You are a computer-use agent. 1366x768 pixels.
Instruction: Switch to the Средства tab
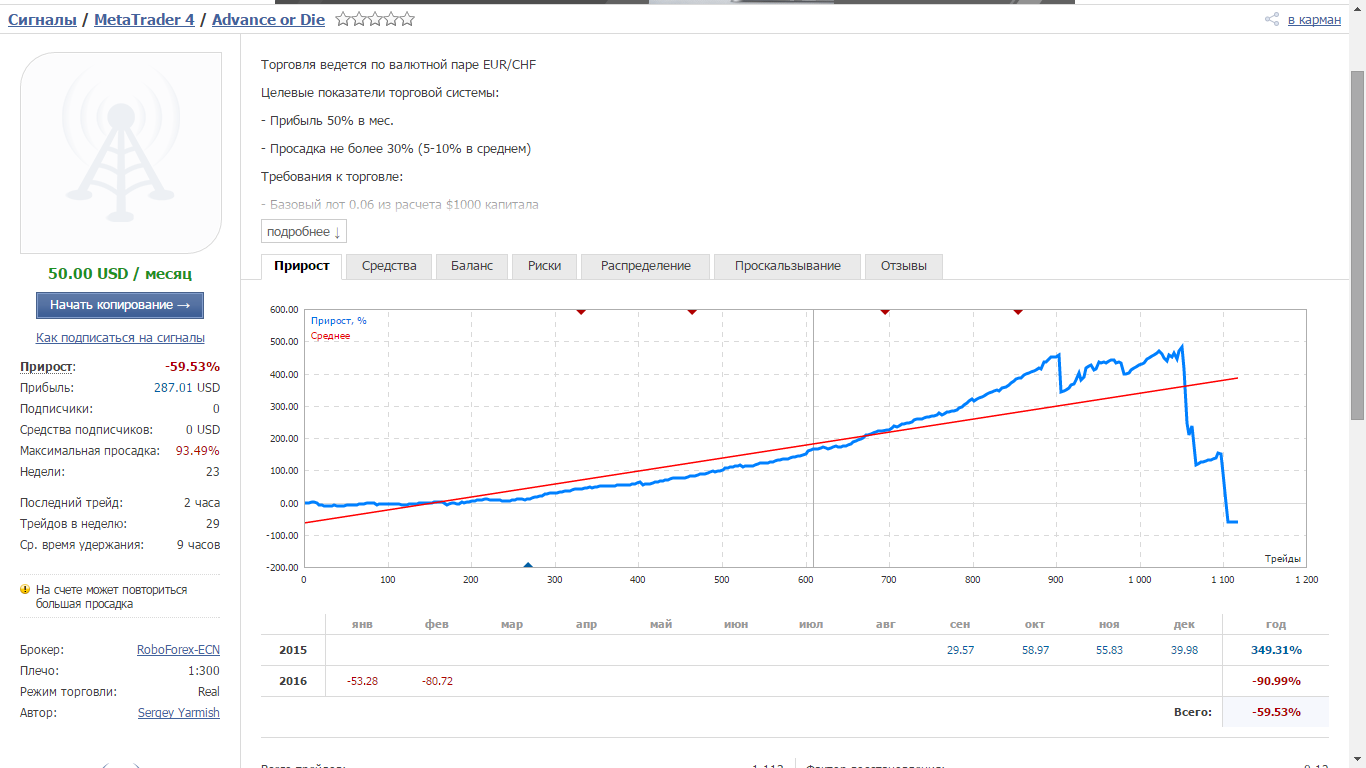tap(389, 266)
